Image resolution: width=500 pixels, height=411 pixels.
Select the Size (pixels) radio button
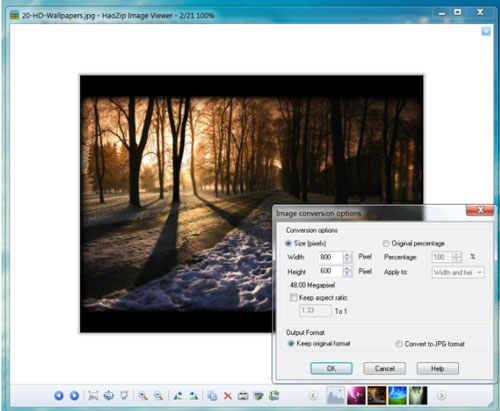[x=288, y=243]
